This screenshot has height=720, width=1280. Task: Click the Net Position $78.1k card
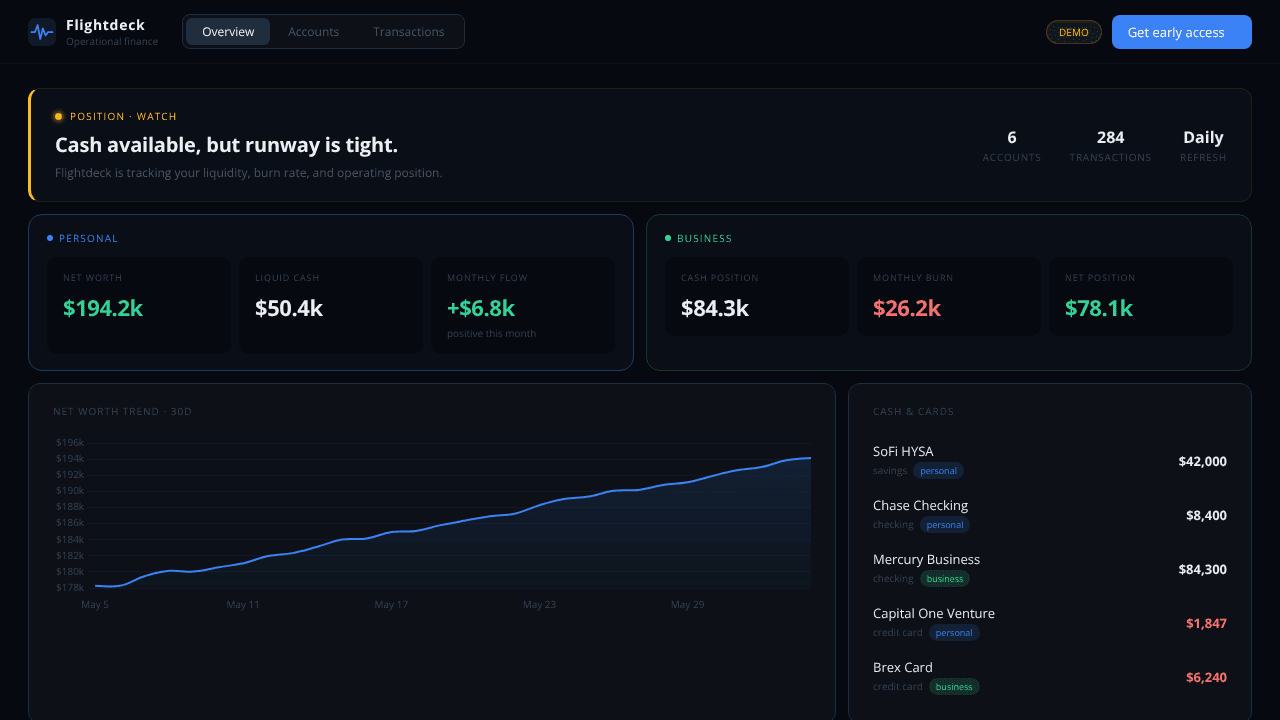(1141, 296)
